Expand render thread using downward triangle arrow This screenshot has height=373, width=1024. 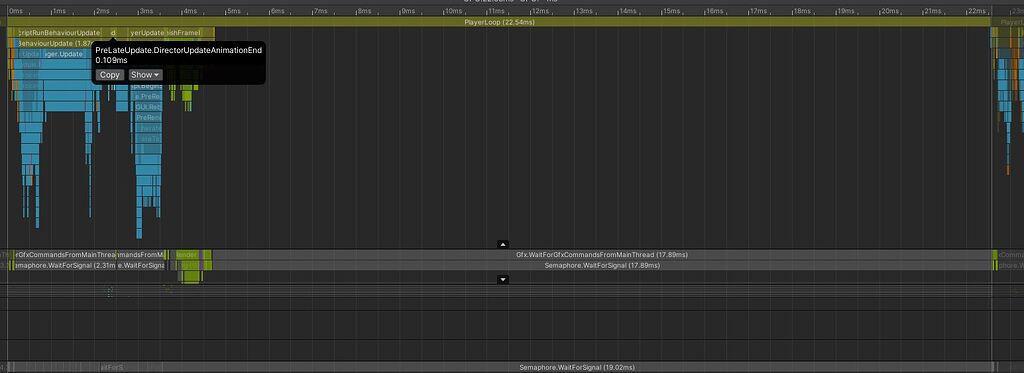coord(503,280)
